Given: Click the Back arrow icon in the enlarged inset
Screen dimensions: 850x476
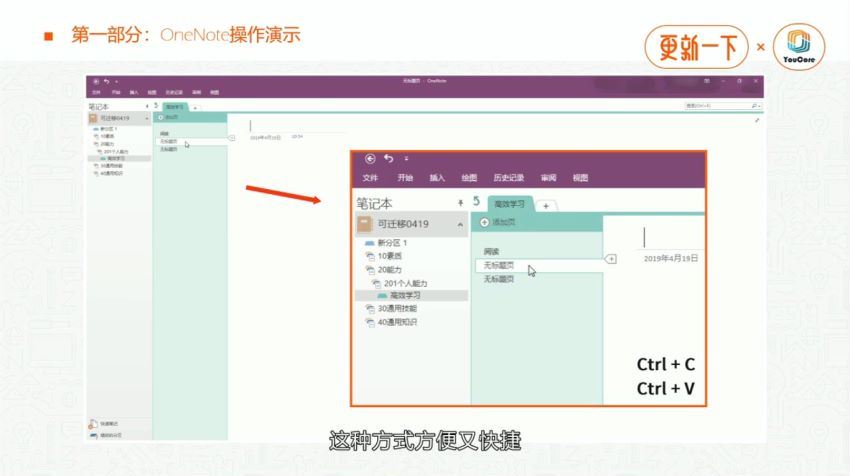Looking at the screenshot, I should 370,158.
